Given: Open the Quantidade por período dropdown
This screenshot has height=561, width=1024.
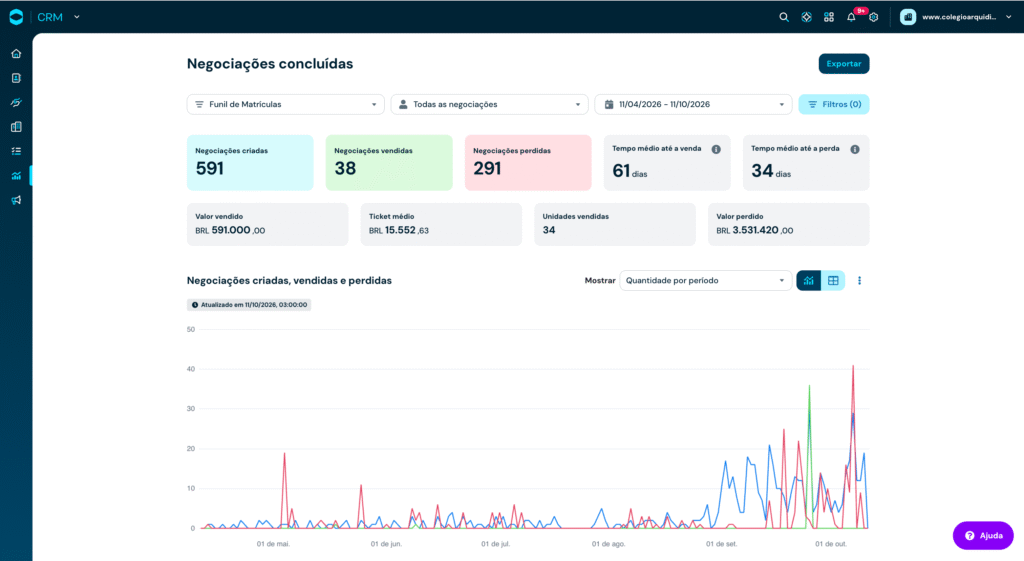Looking at the screenshot, I should coord(705,280).
